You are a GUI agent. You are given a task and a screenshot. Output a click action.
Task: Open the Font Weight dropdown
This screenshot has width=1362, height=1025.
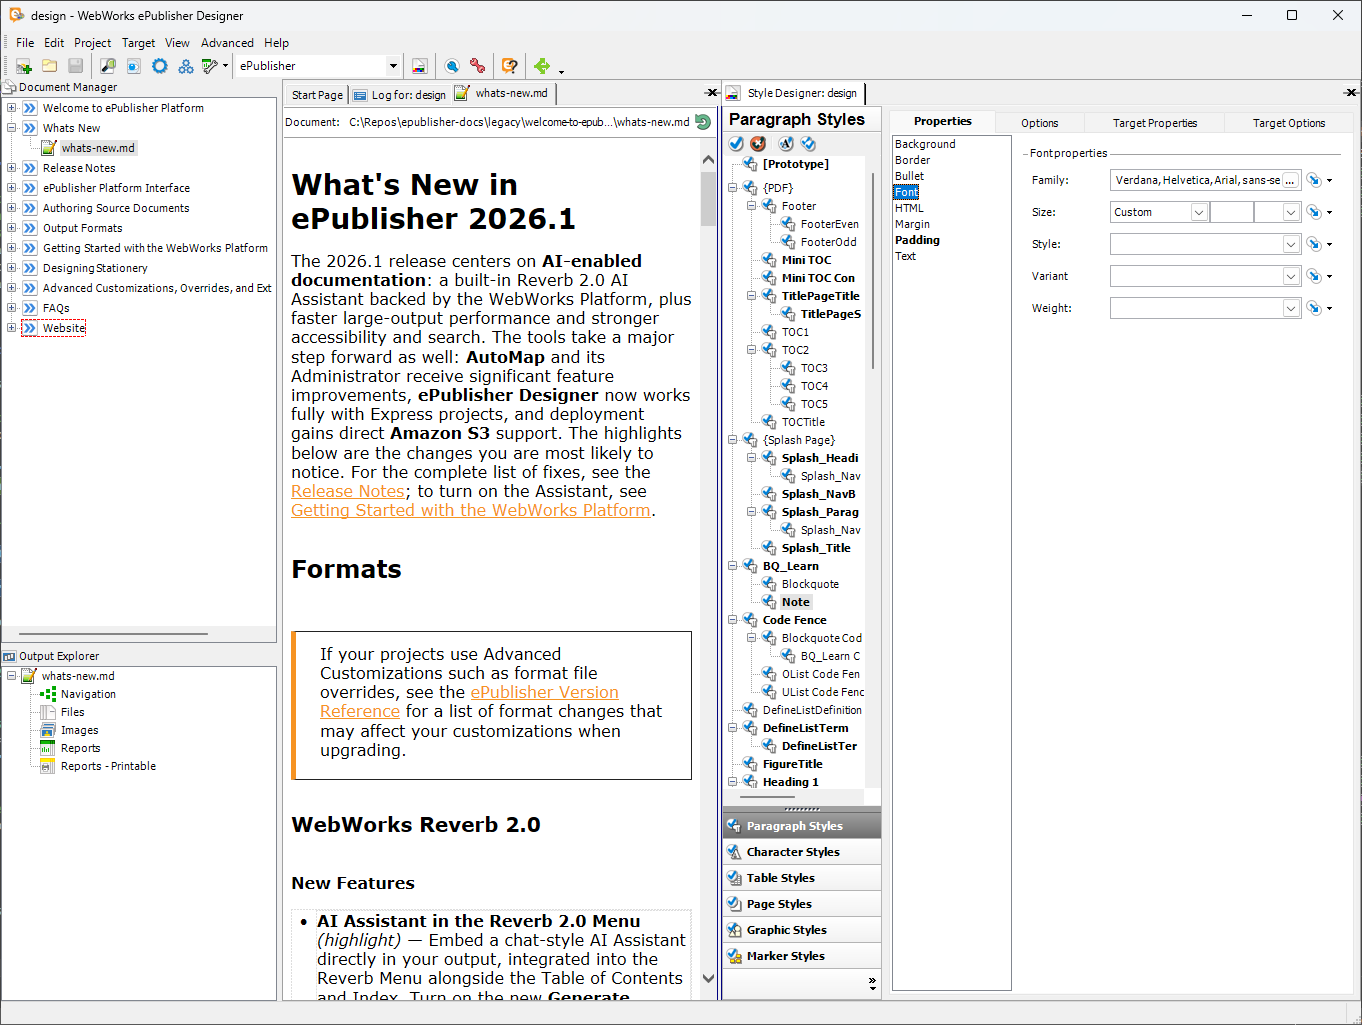tap(1290, 308)
